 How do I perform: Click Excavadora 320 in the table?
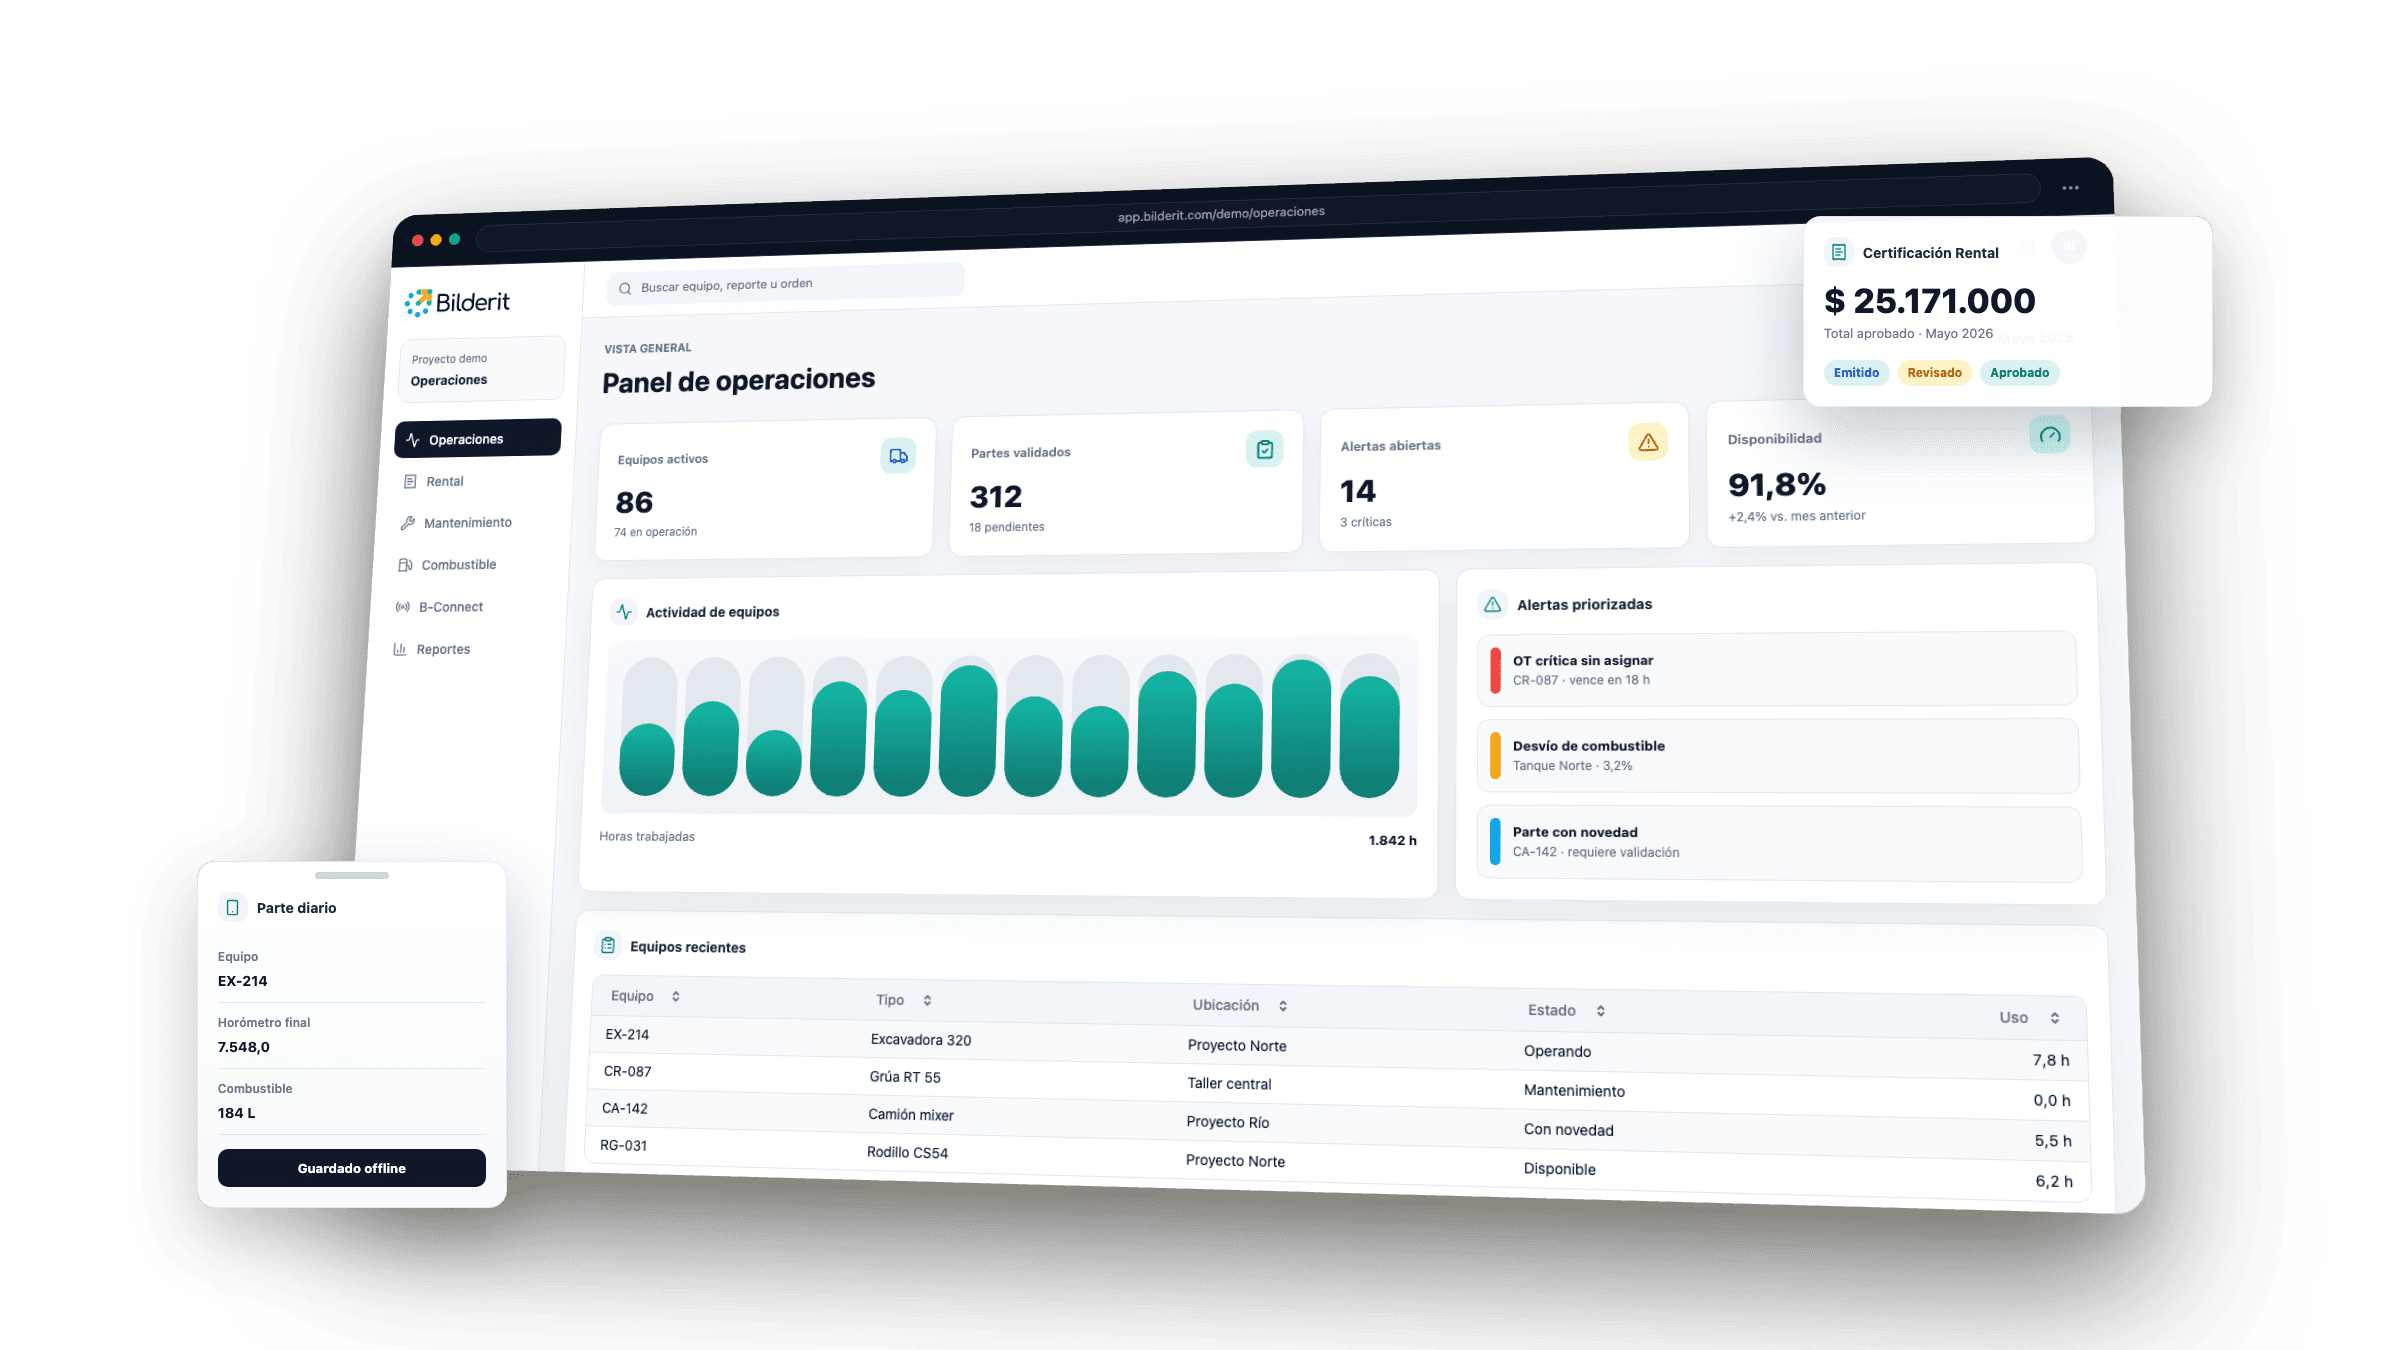click(921, 1040)
